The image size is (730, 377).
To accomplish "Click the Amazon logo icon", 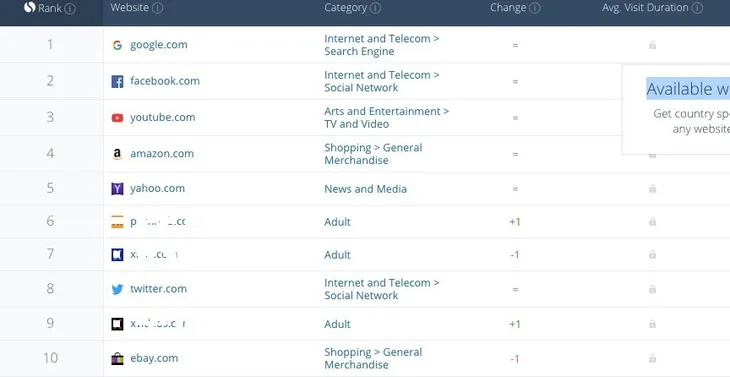I will click(x=117, y=154).
